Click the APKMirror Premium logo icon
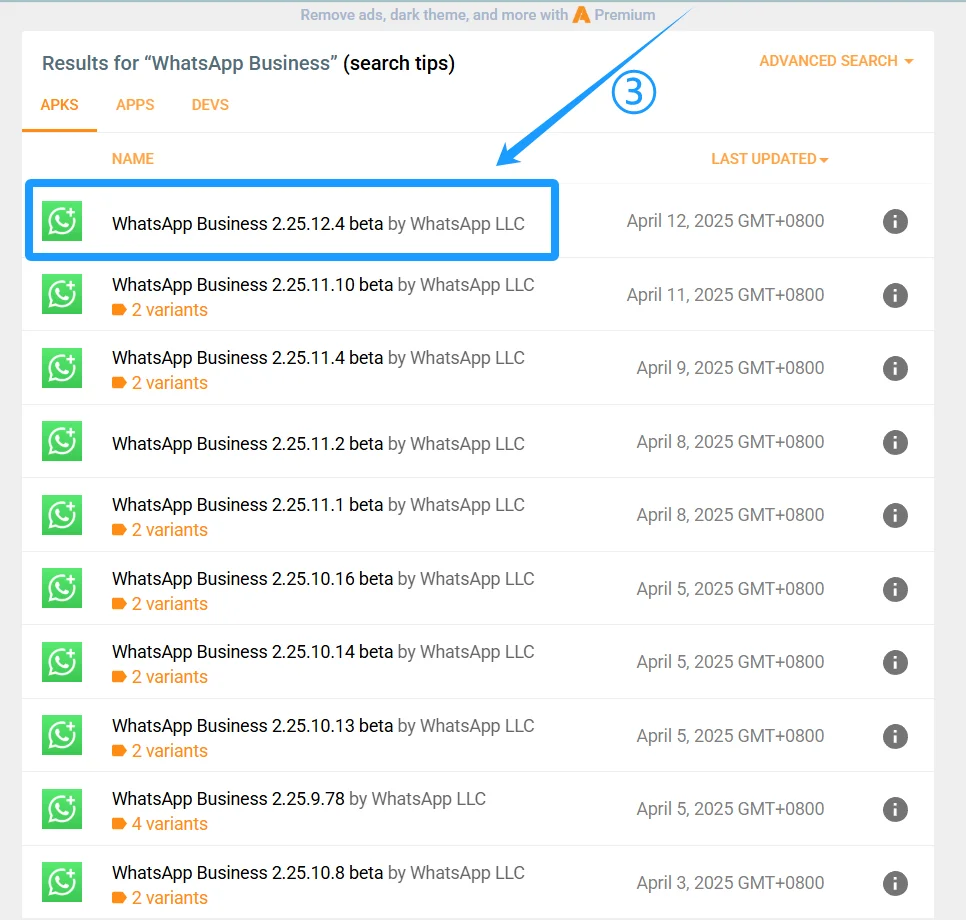Viewport: 966px width, 920px height. (581, 15)
